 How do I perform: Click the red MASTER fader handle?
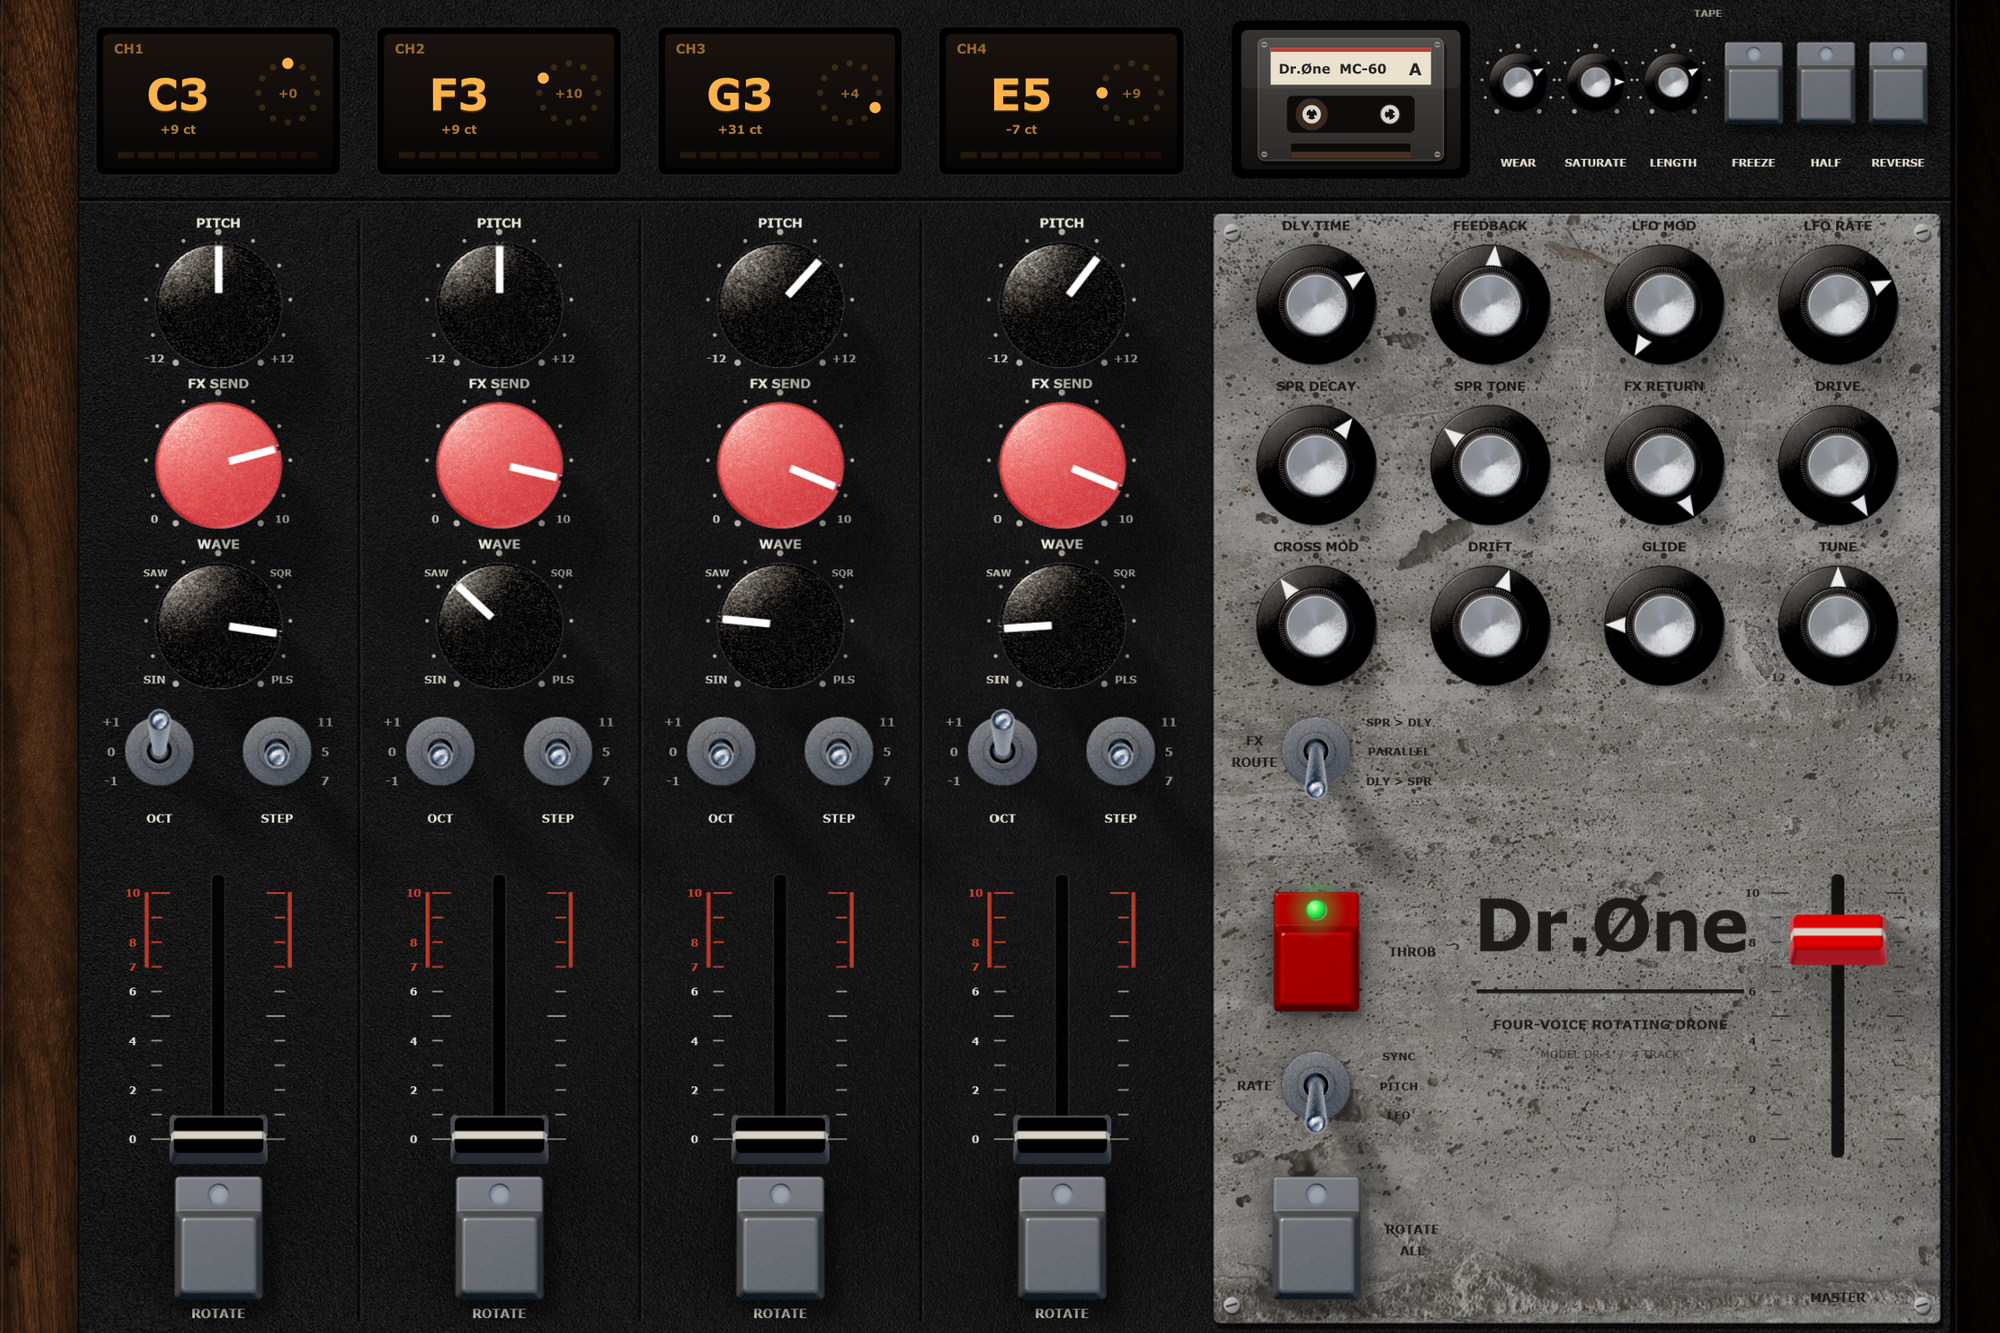[1838, 939]
